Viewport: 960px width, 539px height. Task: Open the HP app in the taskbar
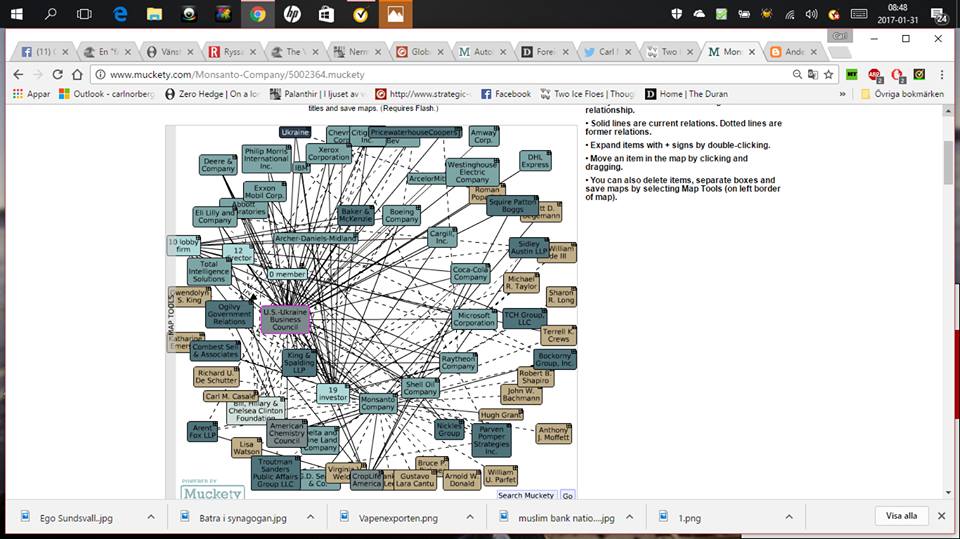click(x=291, y=14)
